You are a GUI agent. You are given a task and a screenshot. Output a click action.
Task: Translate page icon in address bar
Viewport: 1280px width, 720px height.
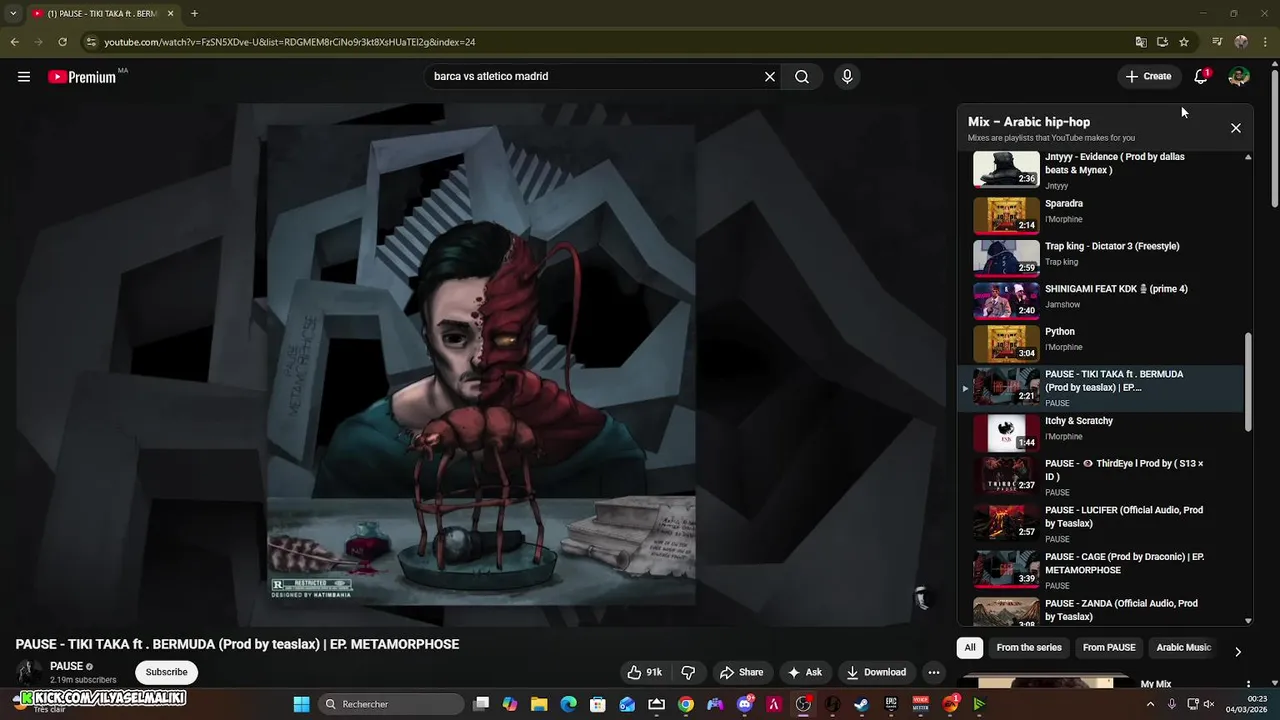(x=1141, y=42)
